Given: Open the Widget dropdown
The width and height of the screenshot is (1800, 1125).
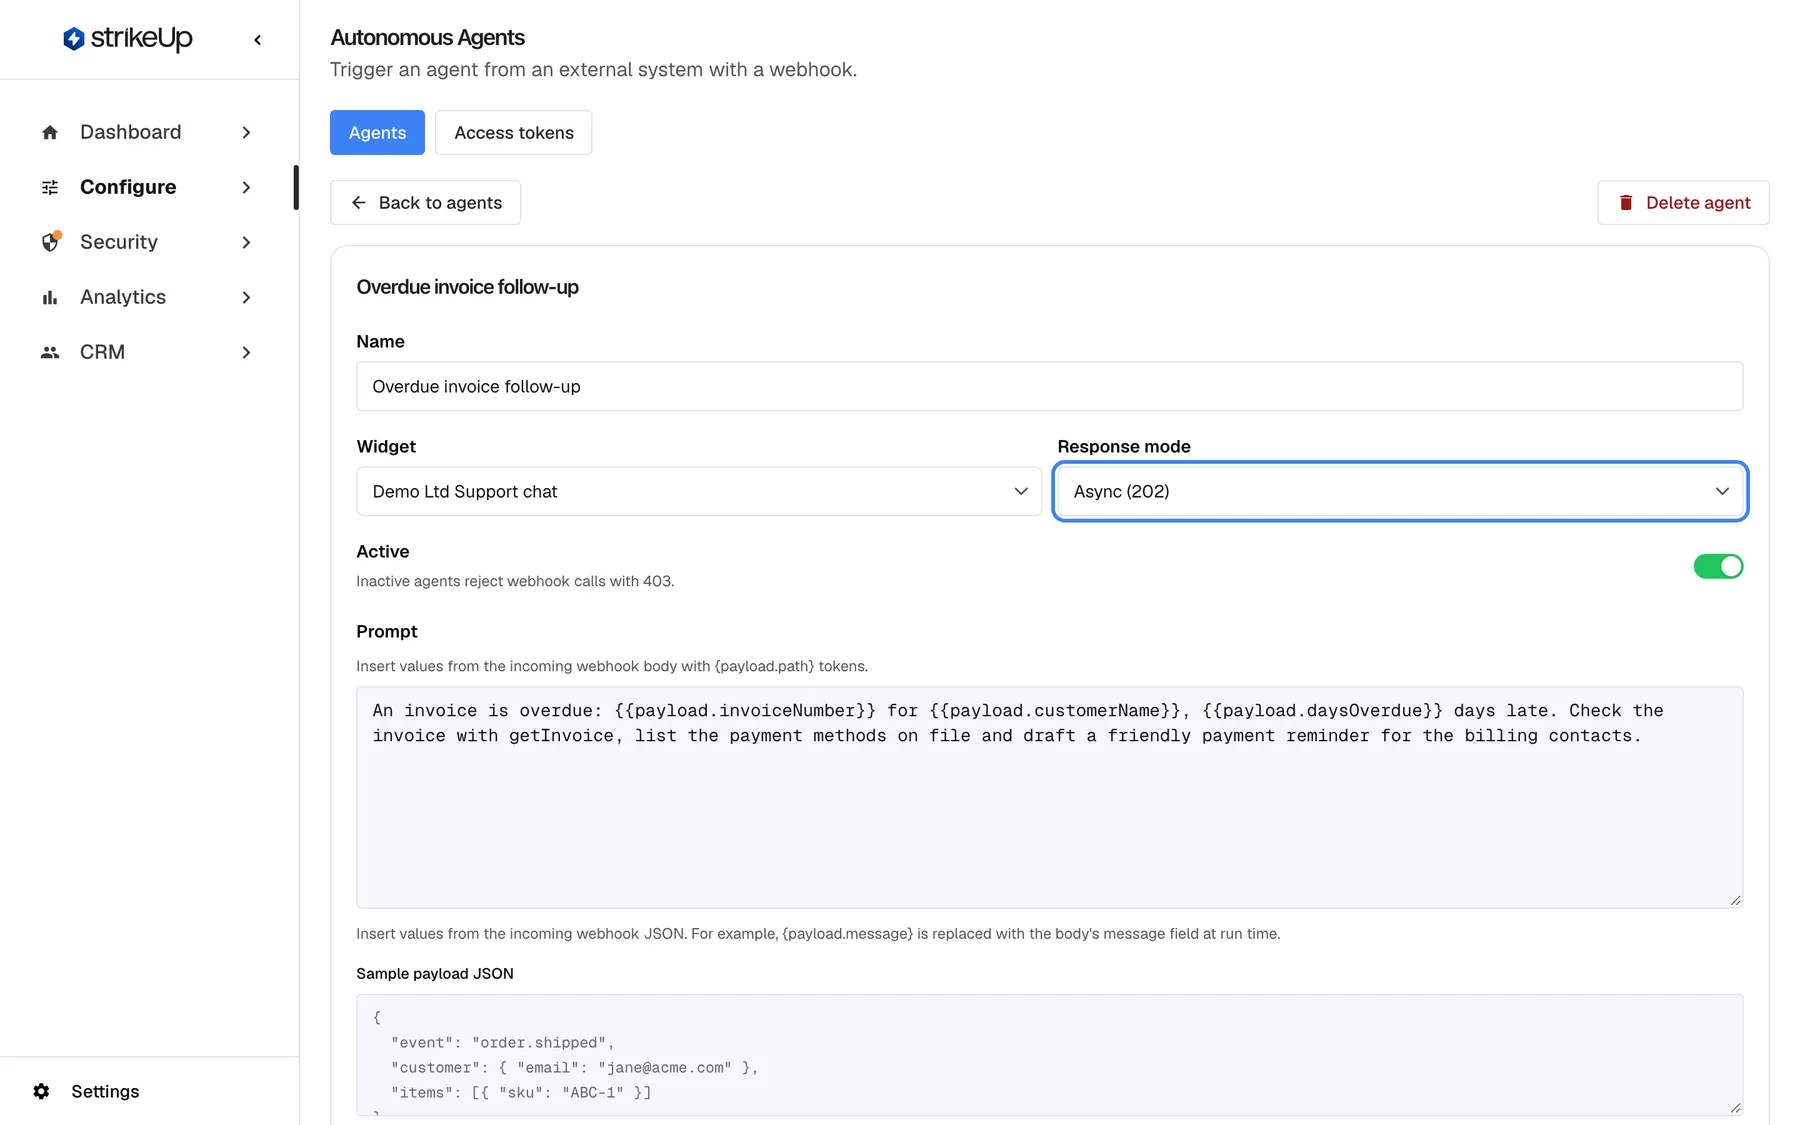Looking at the screenshot, I should coord(699,491).
